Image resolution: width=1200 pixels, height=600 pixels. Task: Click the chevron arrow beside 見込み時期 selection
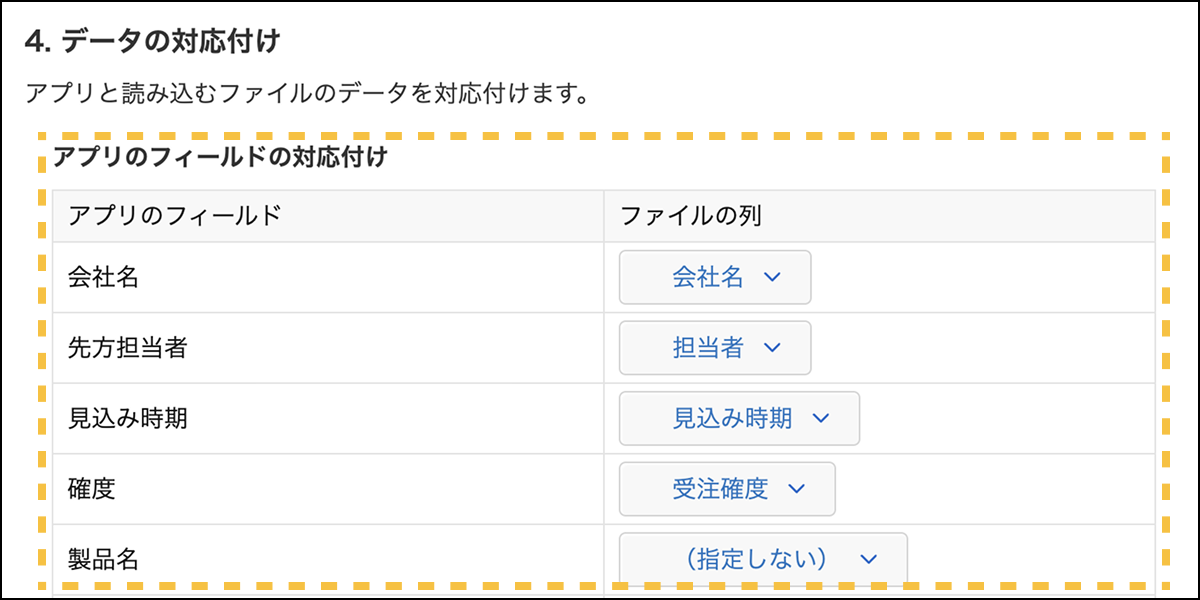coord(821,418)
